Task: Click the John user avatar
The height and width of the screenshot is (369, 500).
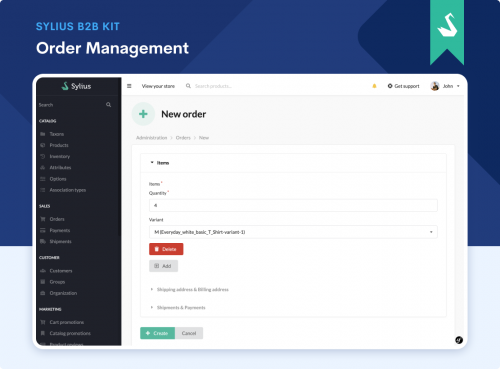Action: (435, 86)
